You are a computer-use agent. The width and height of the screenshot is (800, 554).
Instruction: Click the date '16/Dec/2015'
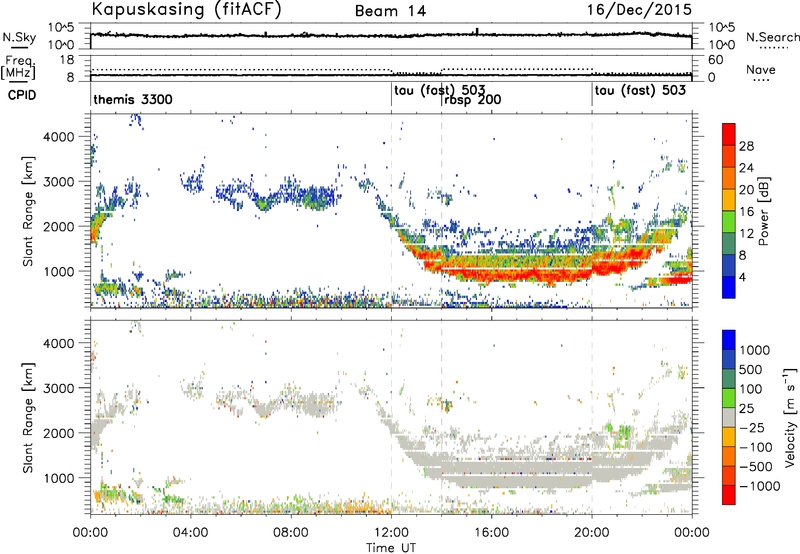click(639, 9)
